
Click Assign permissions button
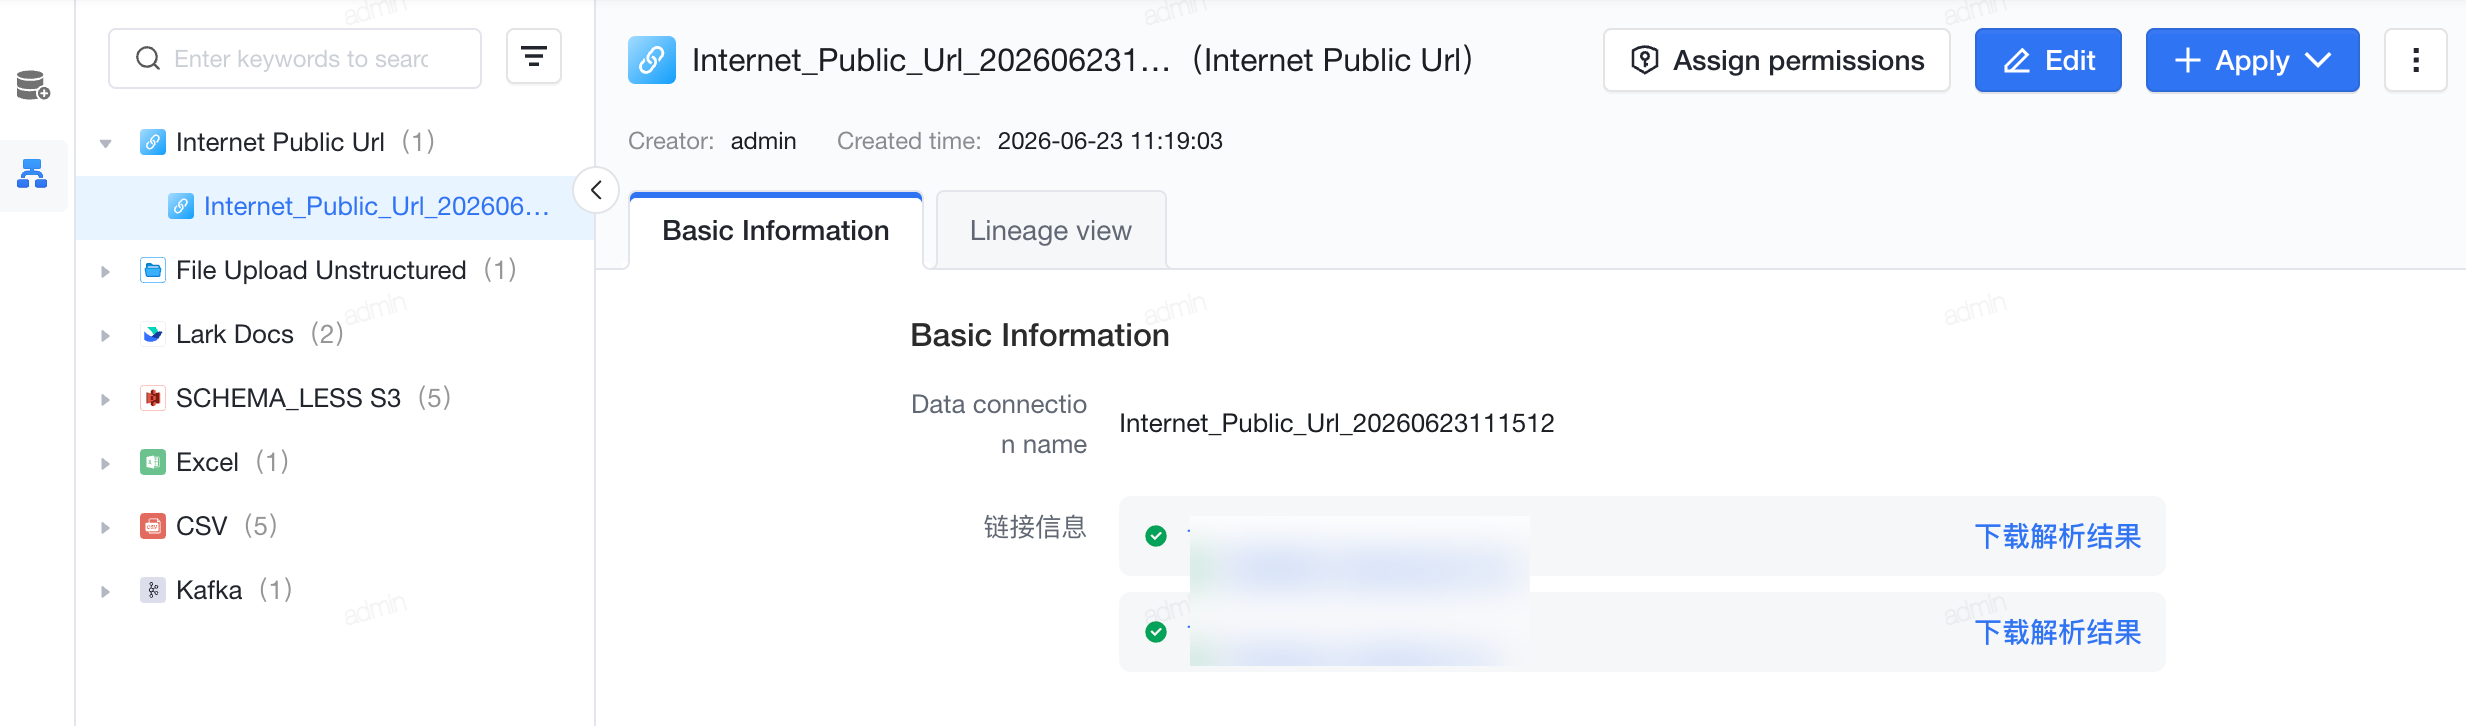[x=1777, y=60]
